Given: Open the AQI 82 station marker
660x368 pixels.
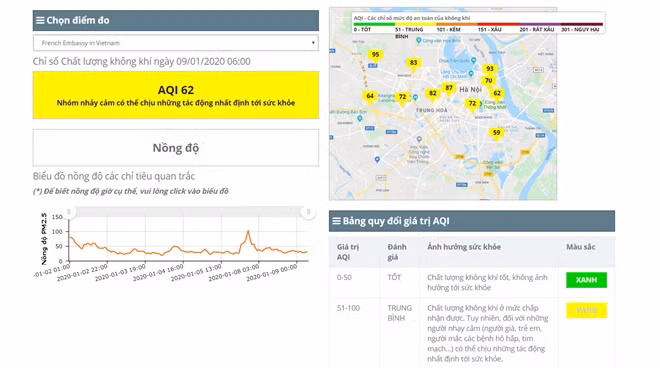Looking at the screenshot, I should click(433, 93).
